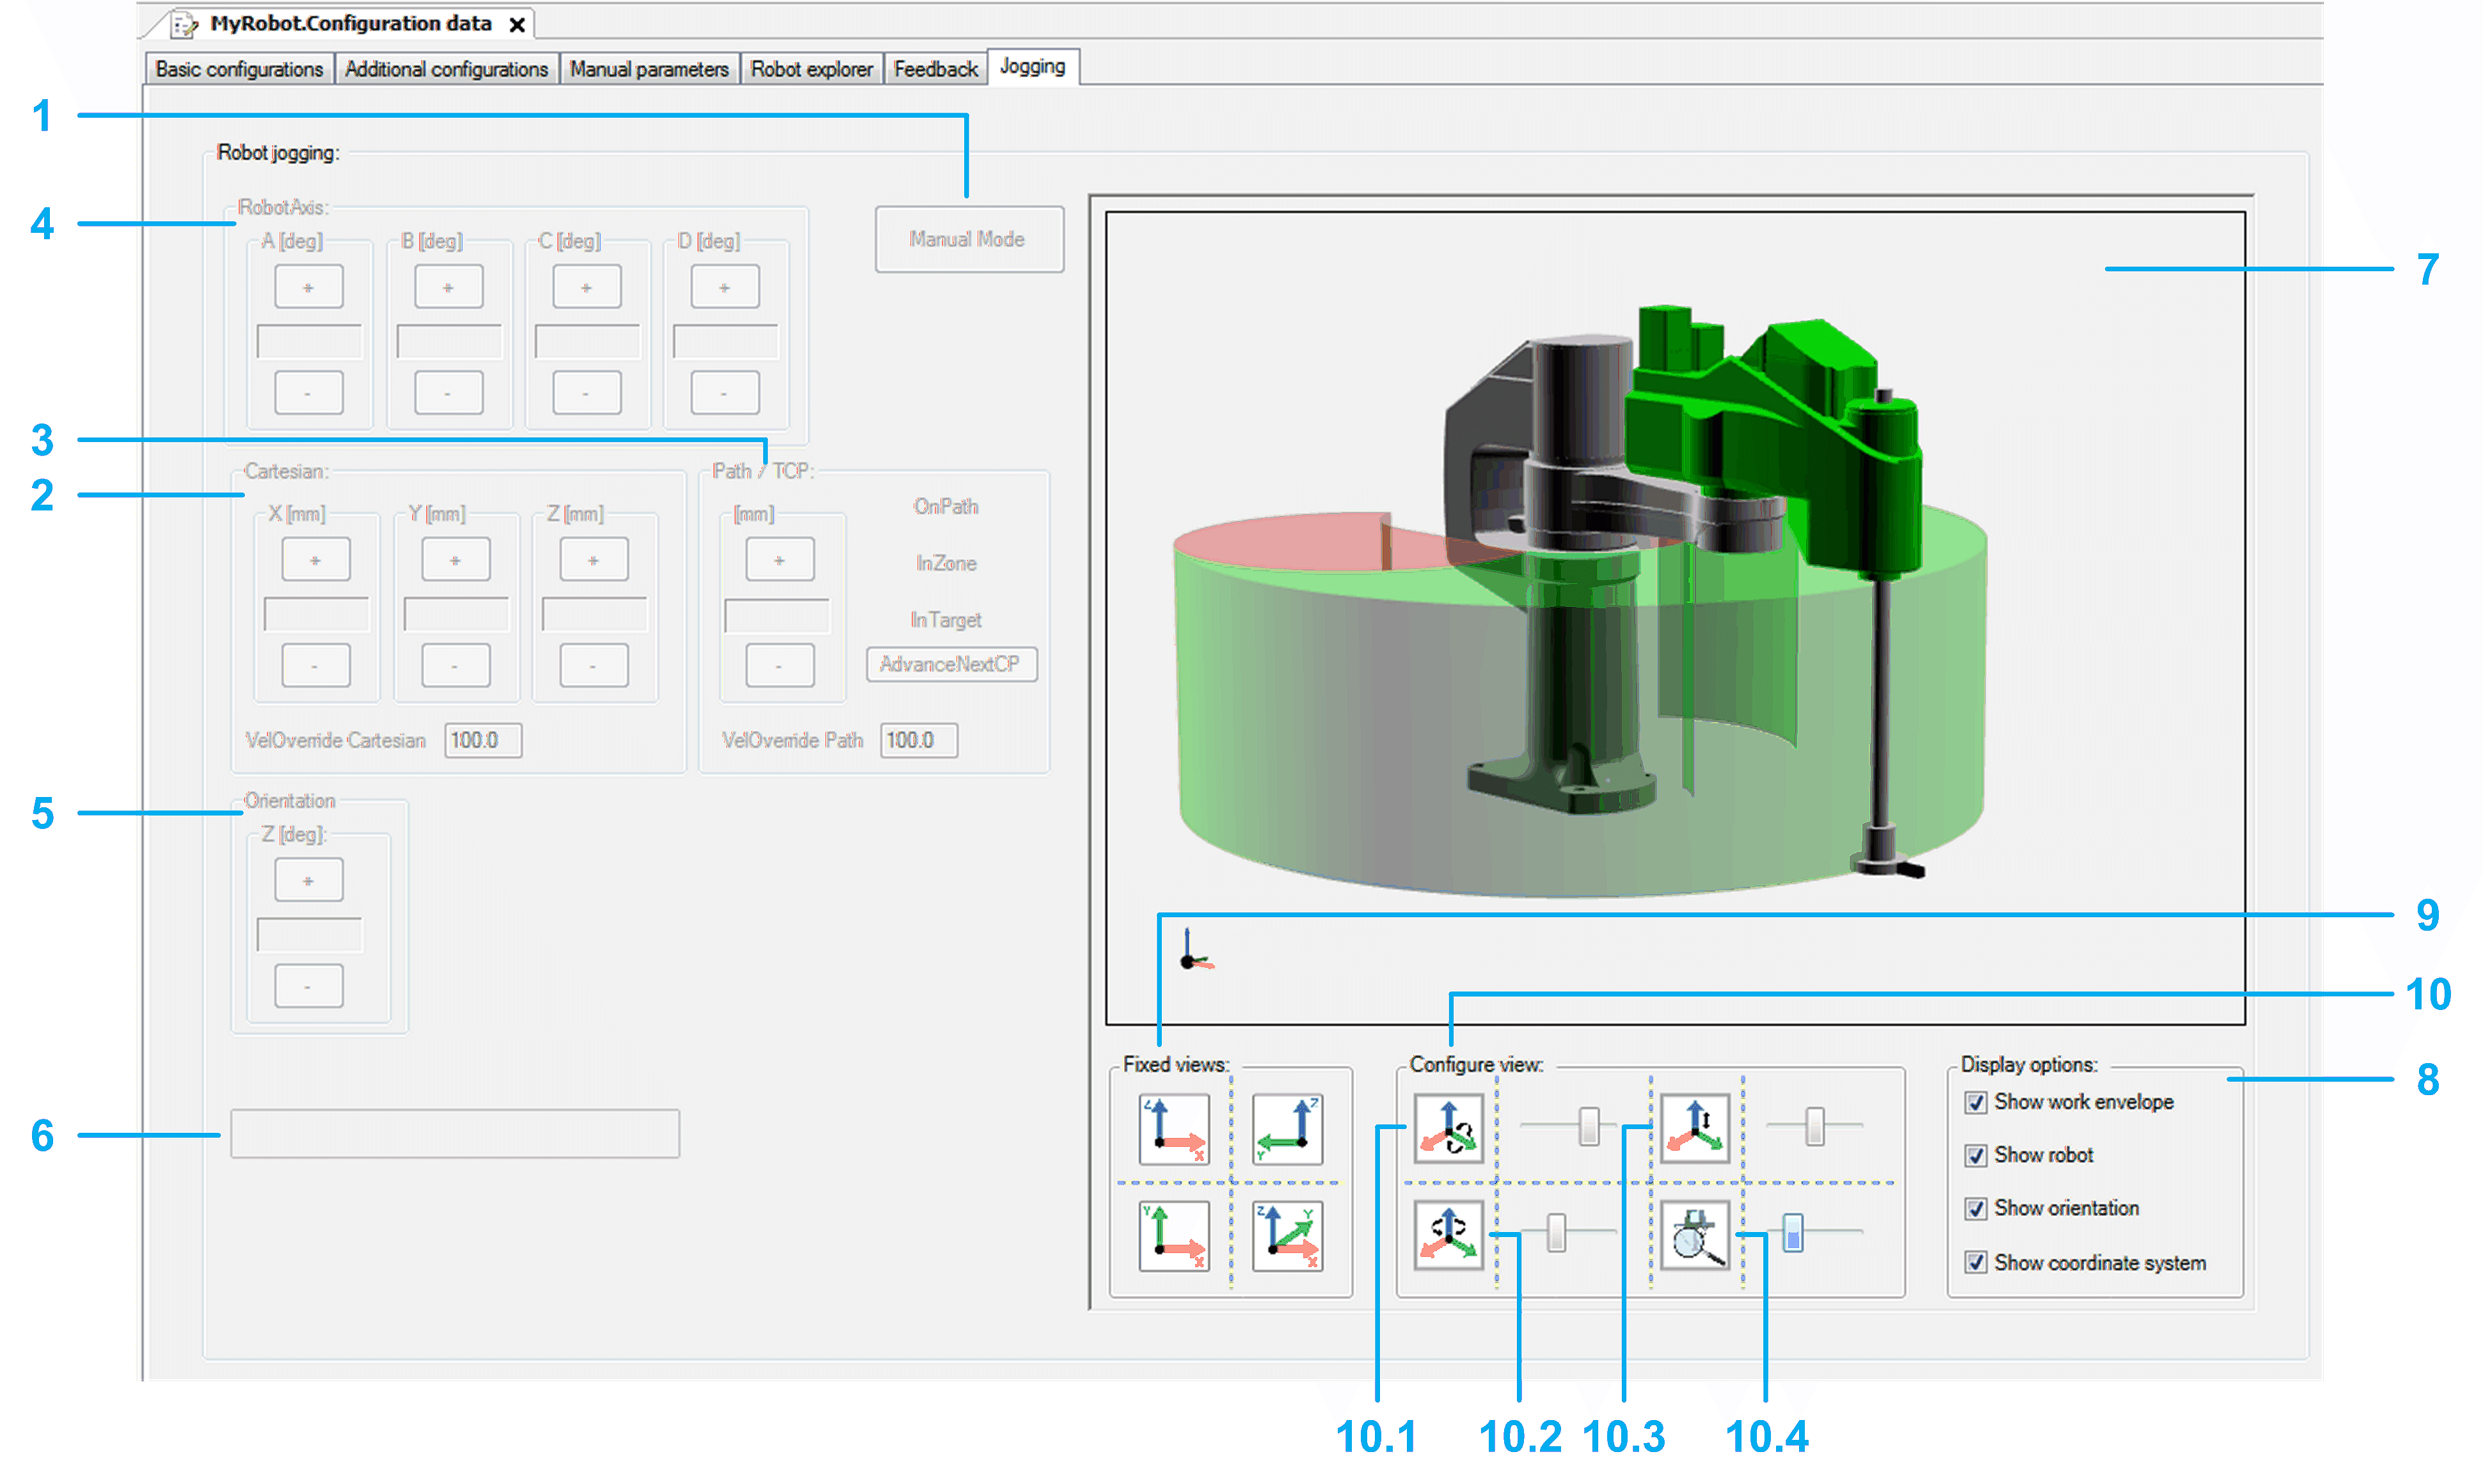
Task: Go to the Robot explorer tab
Action: click(x=812, y=69)
